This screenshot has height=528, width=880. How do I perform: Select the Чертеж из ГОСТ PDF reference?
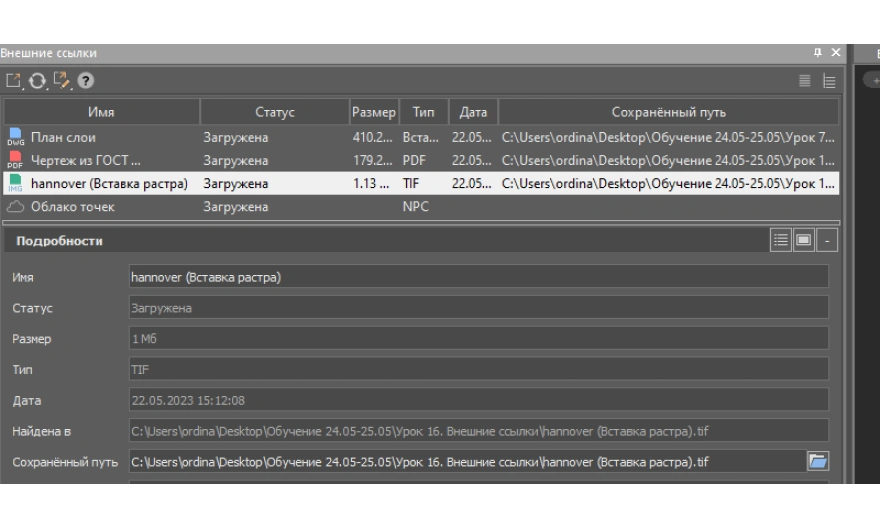pos(85,160)
